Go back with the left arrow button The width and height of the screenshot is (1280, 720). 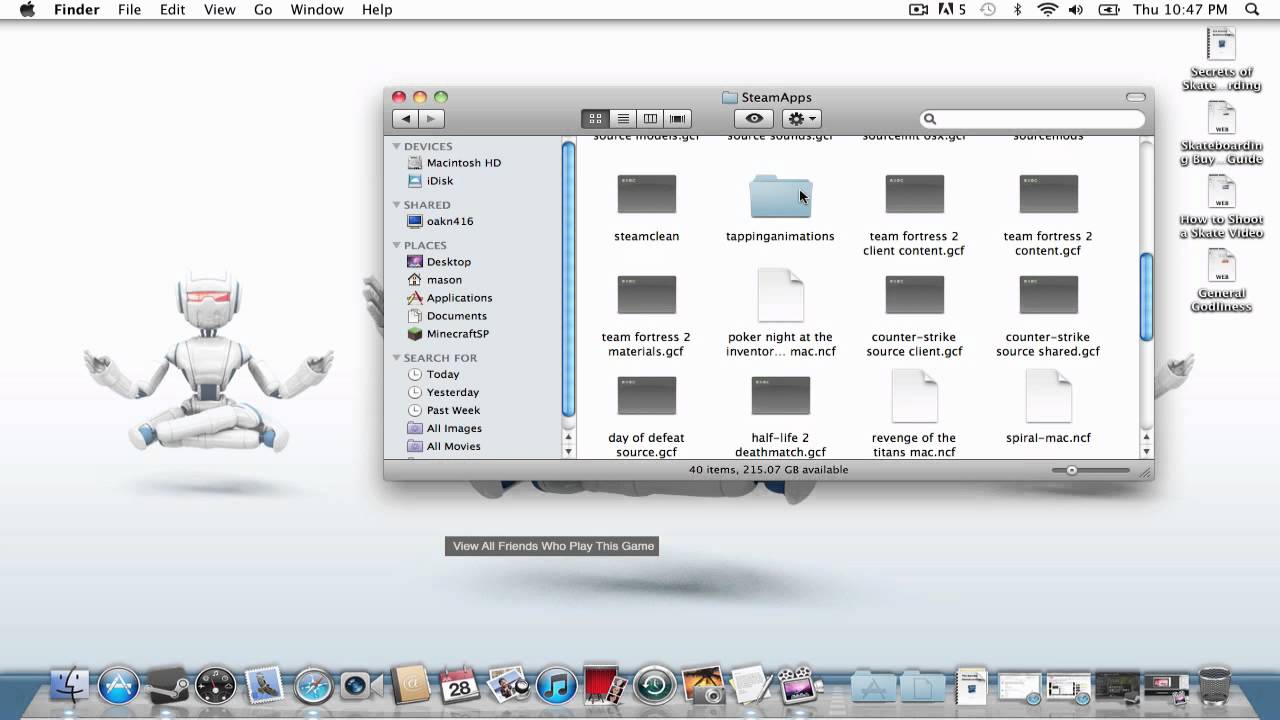point(406,119)
